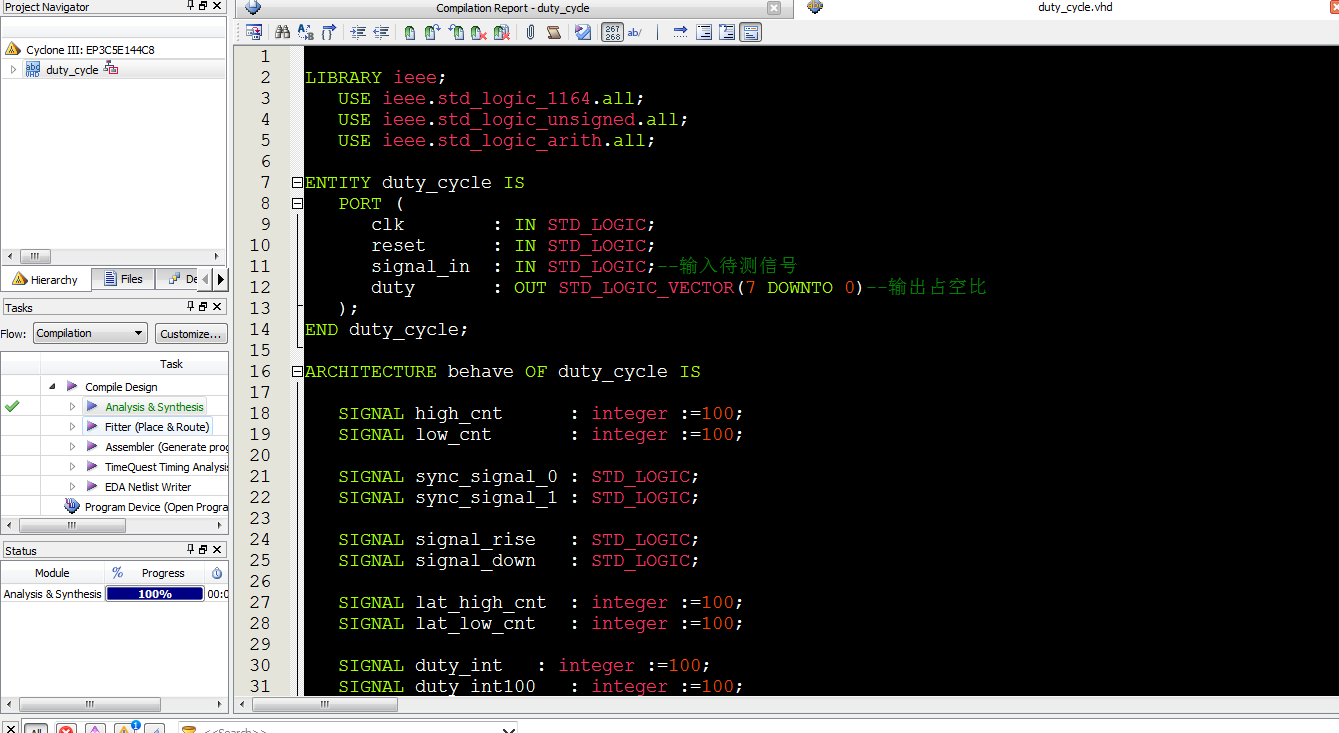Open the Flow Compilation dropdown

click(x=90, y=333)
